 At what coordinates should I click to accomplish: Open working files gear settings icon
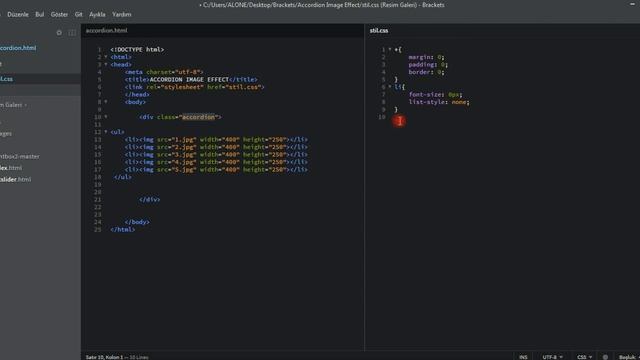(x=59, y=33)
